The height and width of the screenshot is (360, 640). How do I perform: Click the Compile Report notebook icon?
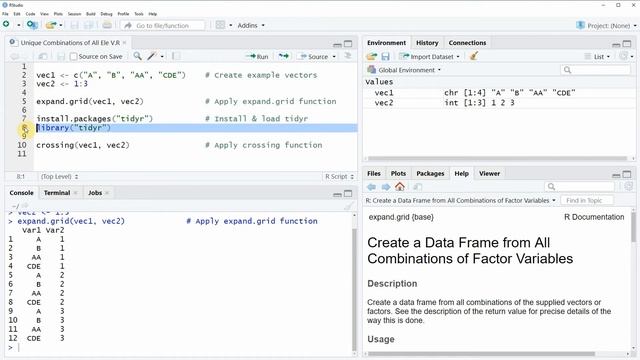tap(176, 56)
